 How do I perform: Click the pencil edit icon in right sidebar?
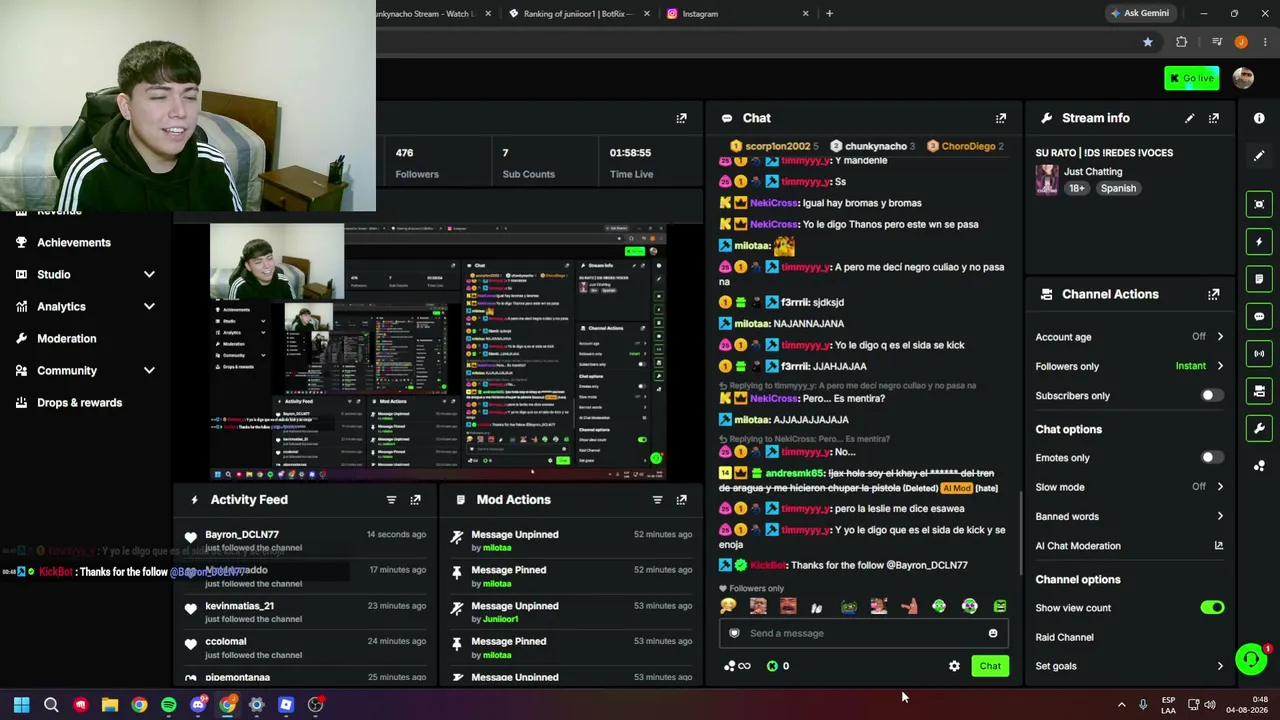[x=1259, y=155]
